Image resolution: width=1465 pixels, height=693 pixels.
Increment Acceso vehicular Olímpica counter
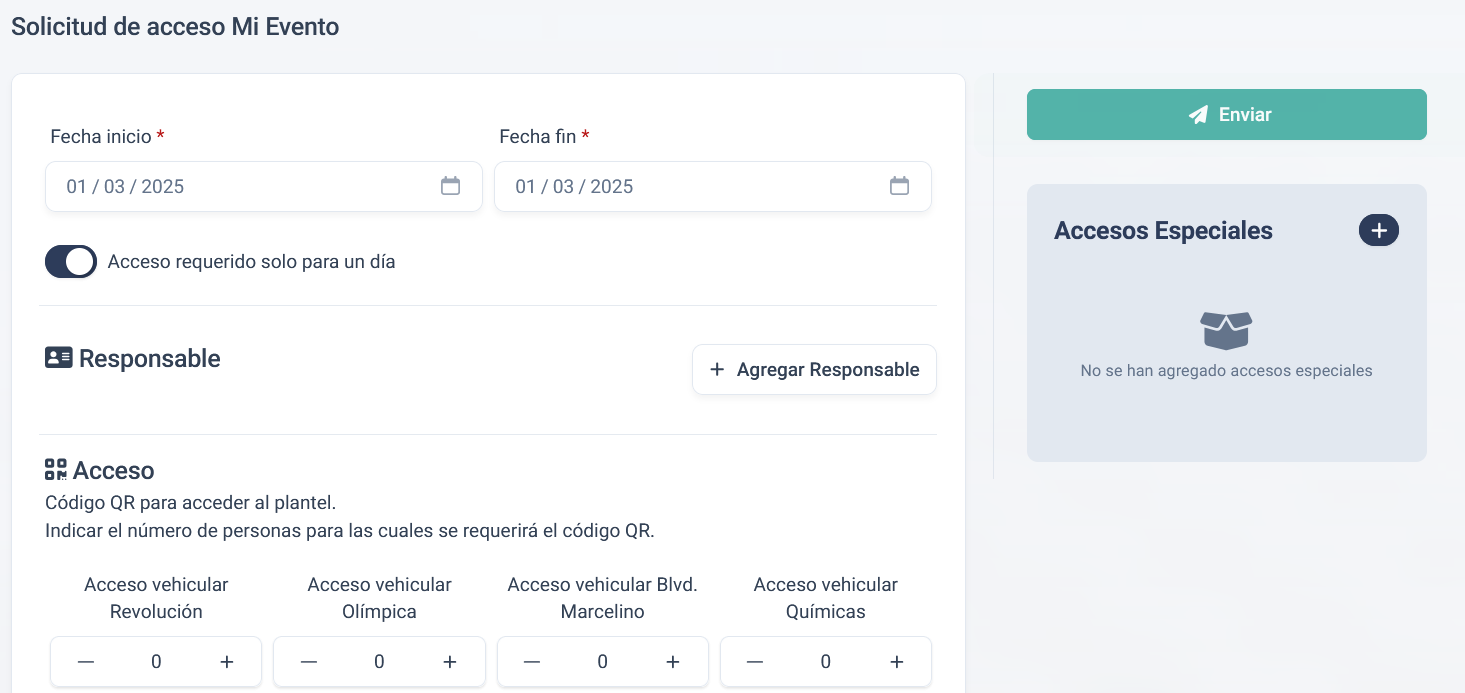pyautogui.click(x=449, y=661)
